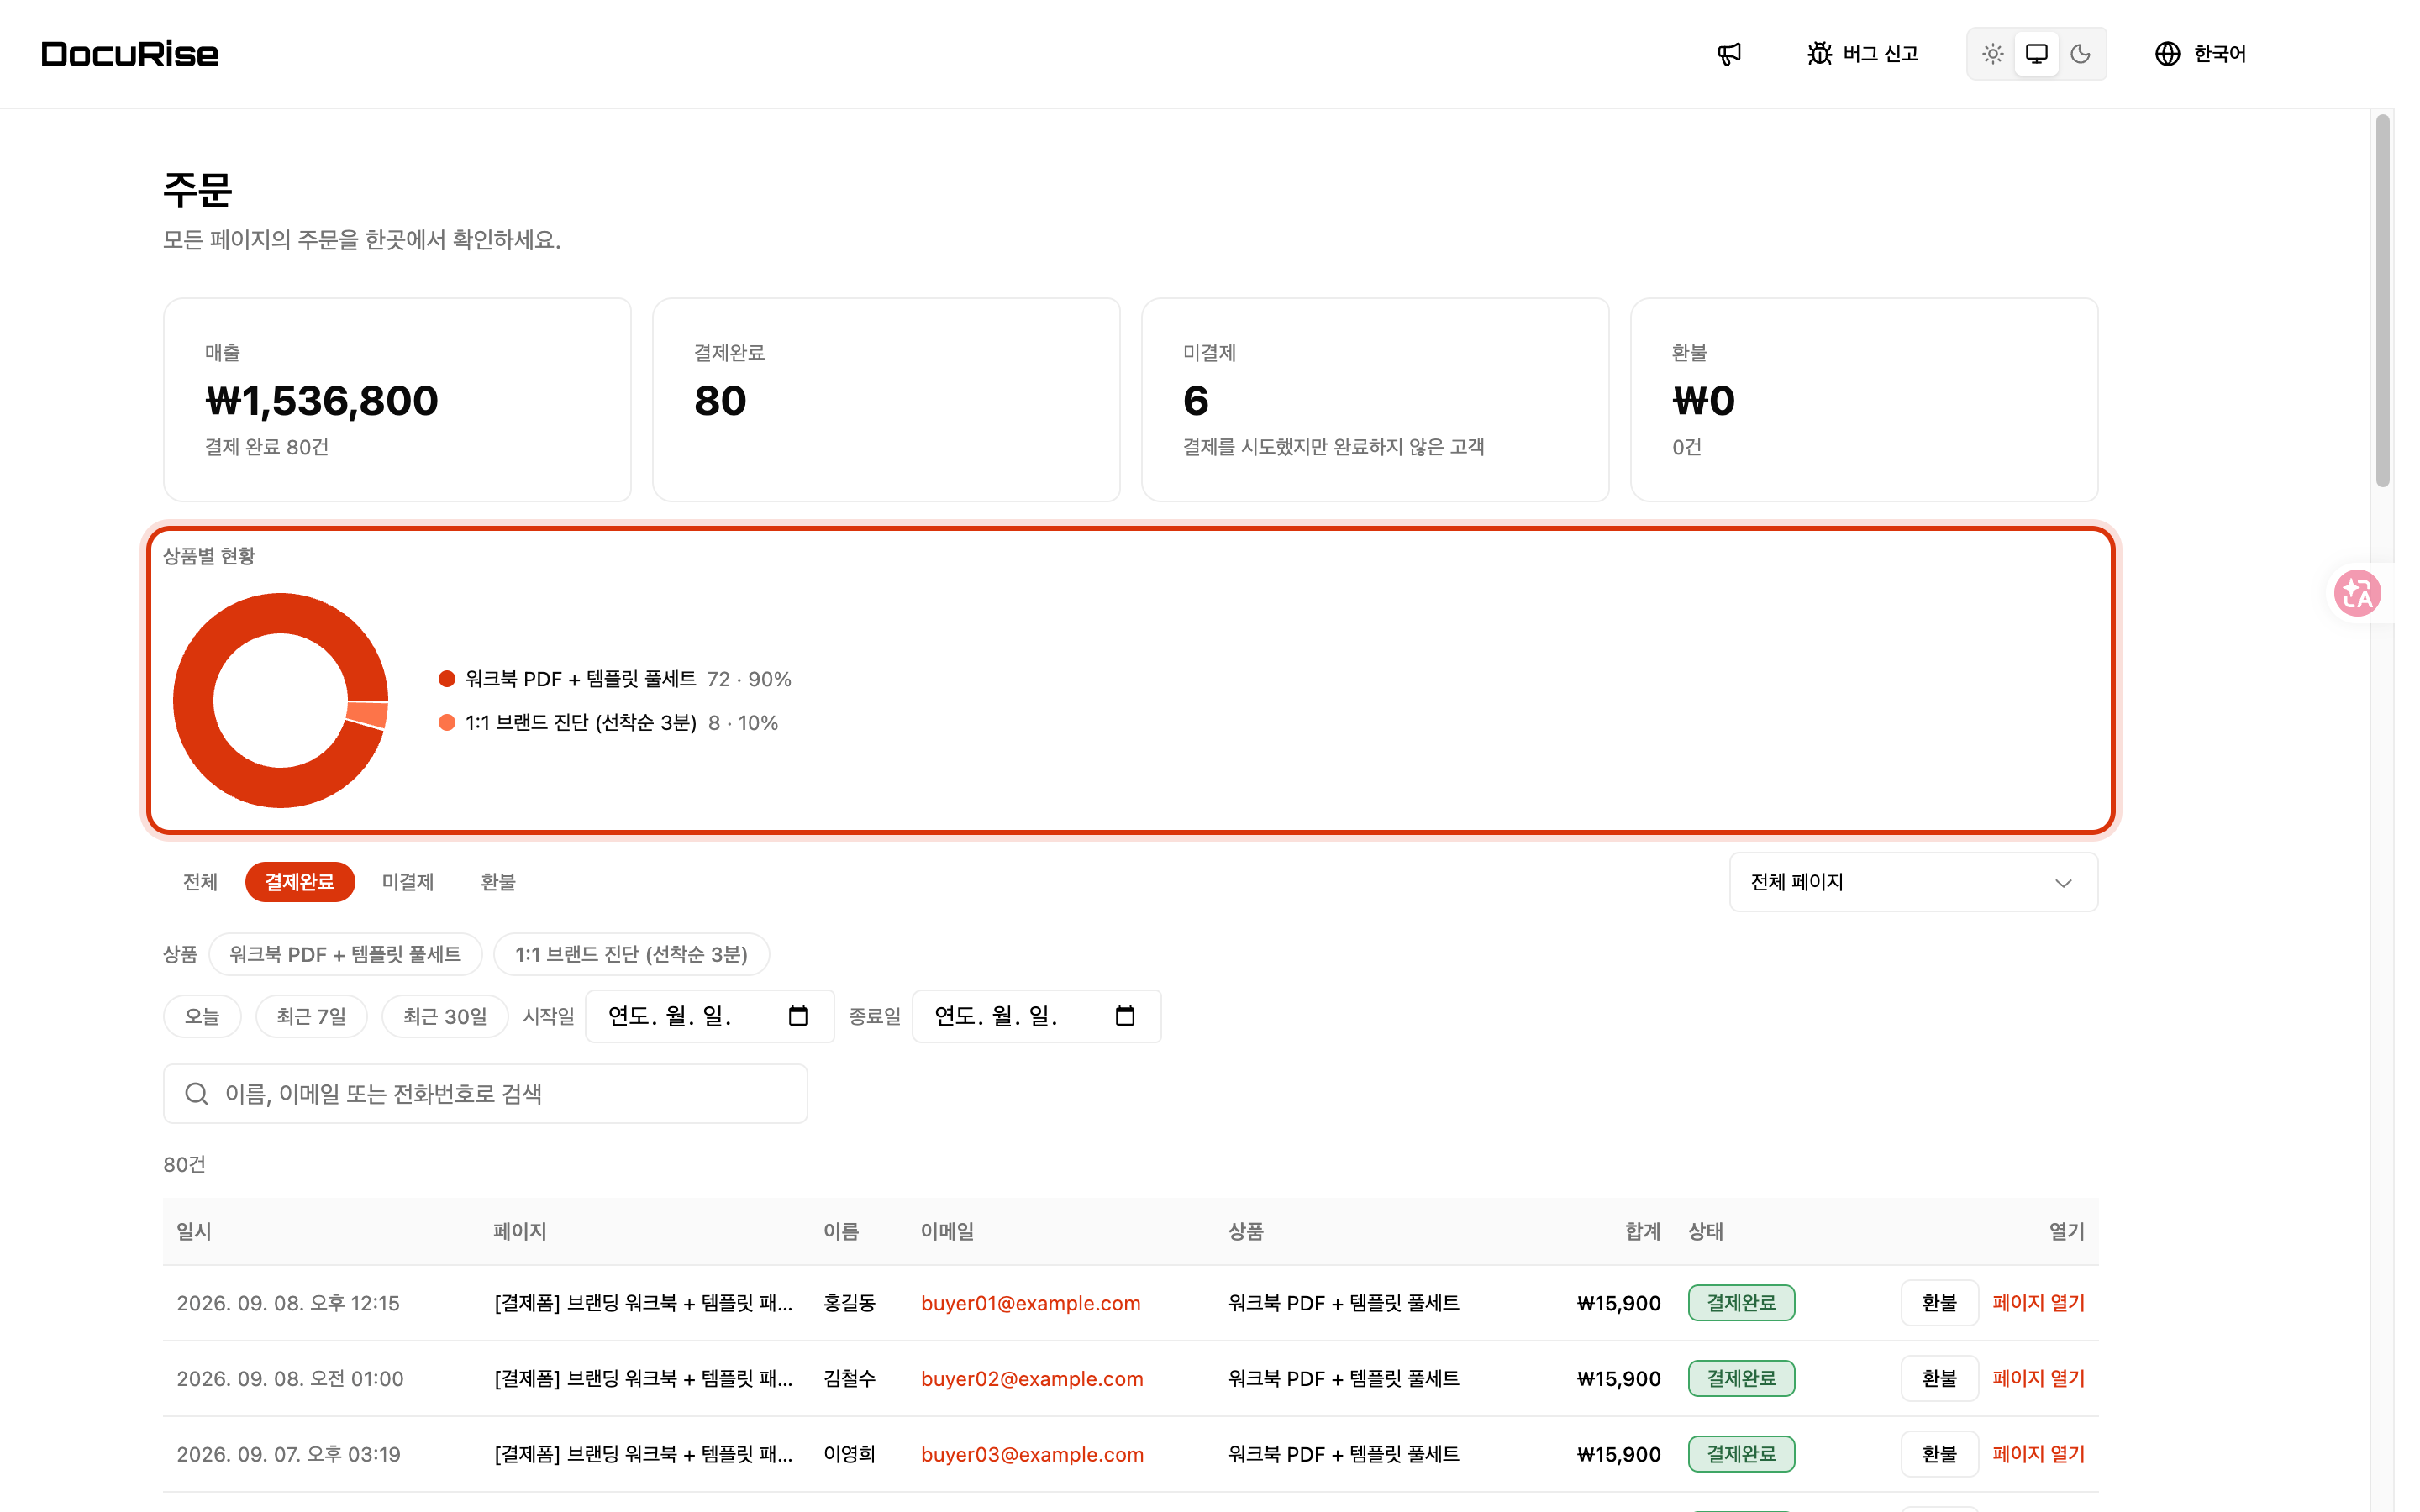Click buyer02@example.com email link
Viewport: 2420px width, 1512px height.
[1032, 1378]
